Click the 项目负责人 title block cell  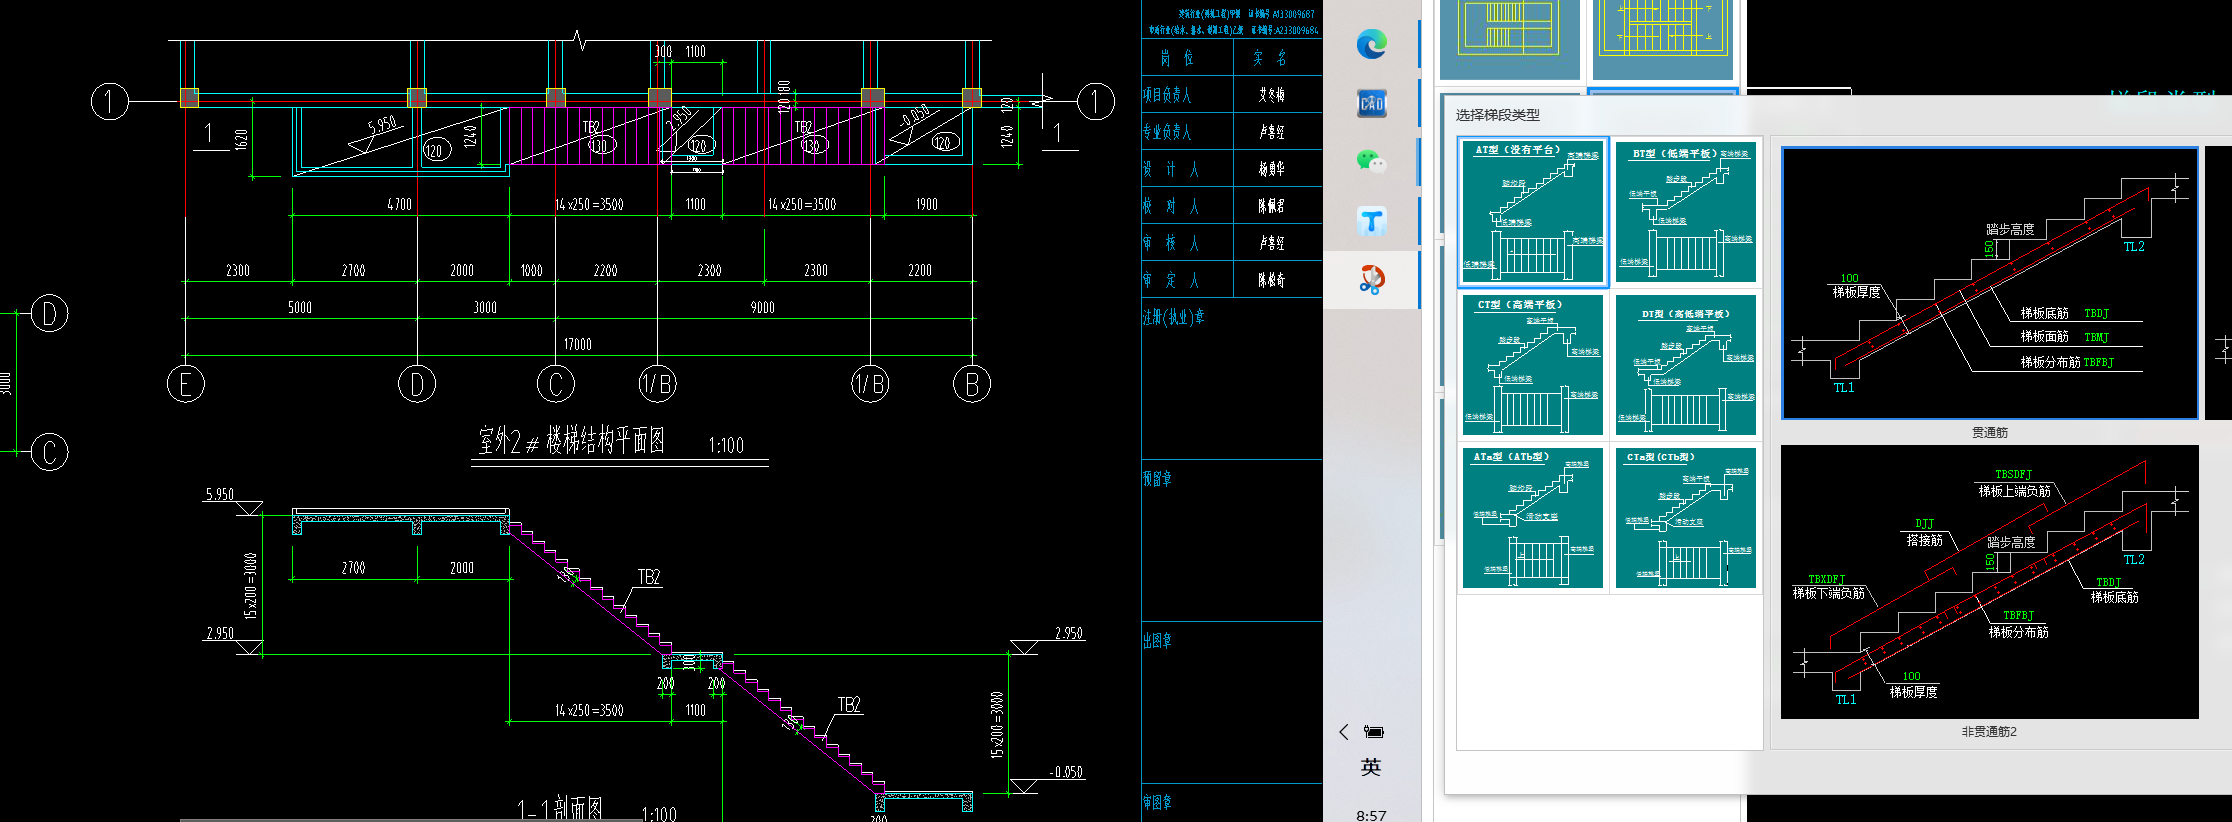(x=1187, y=95)
